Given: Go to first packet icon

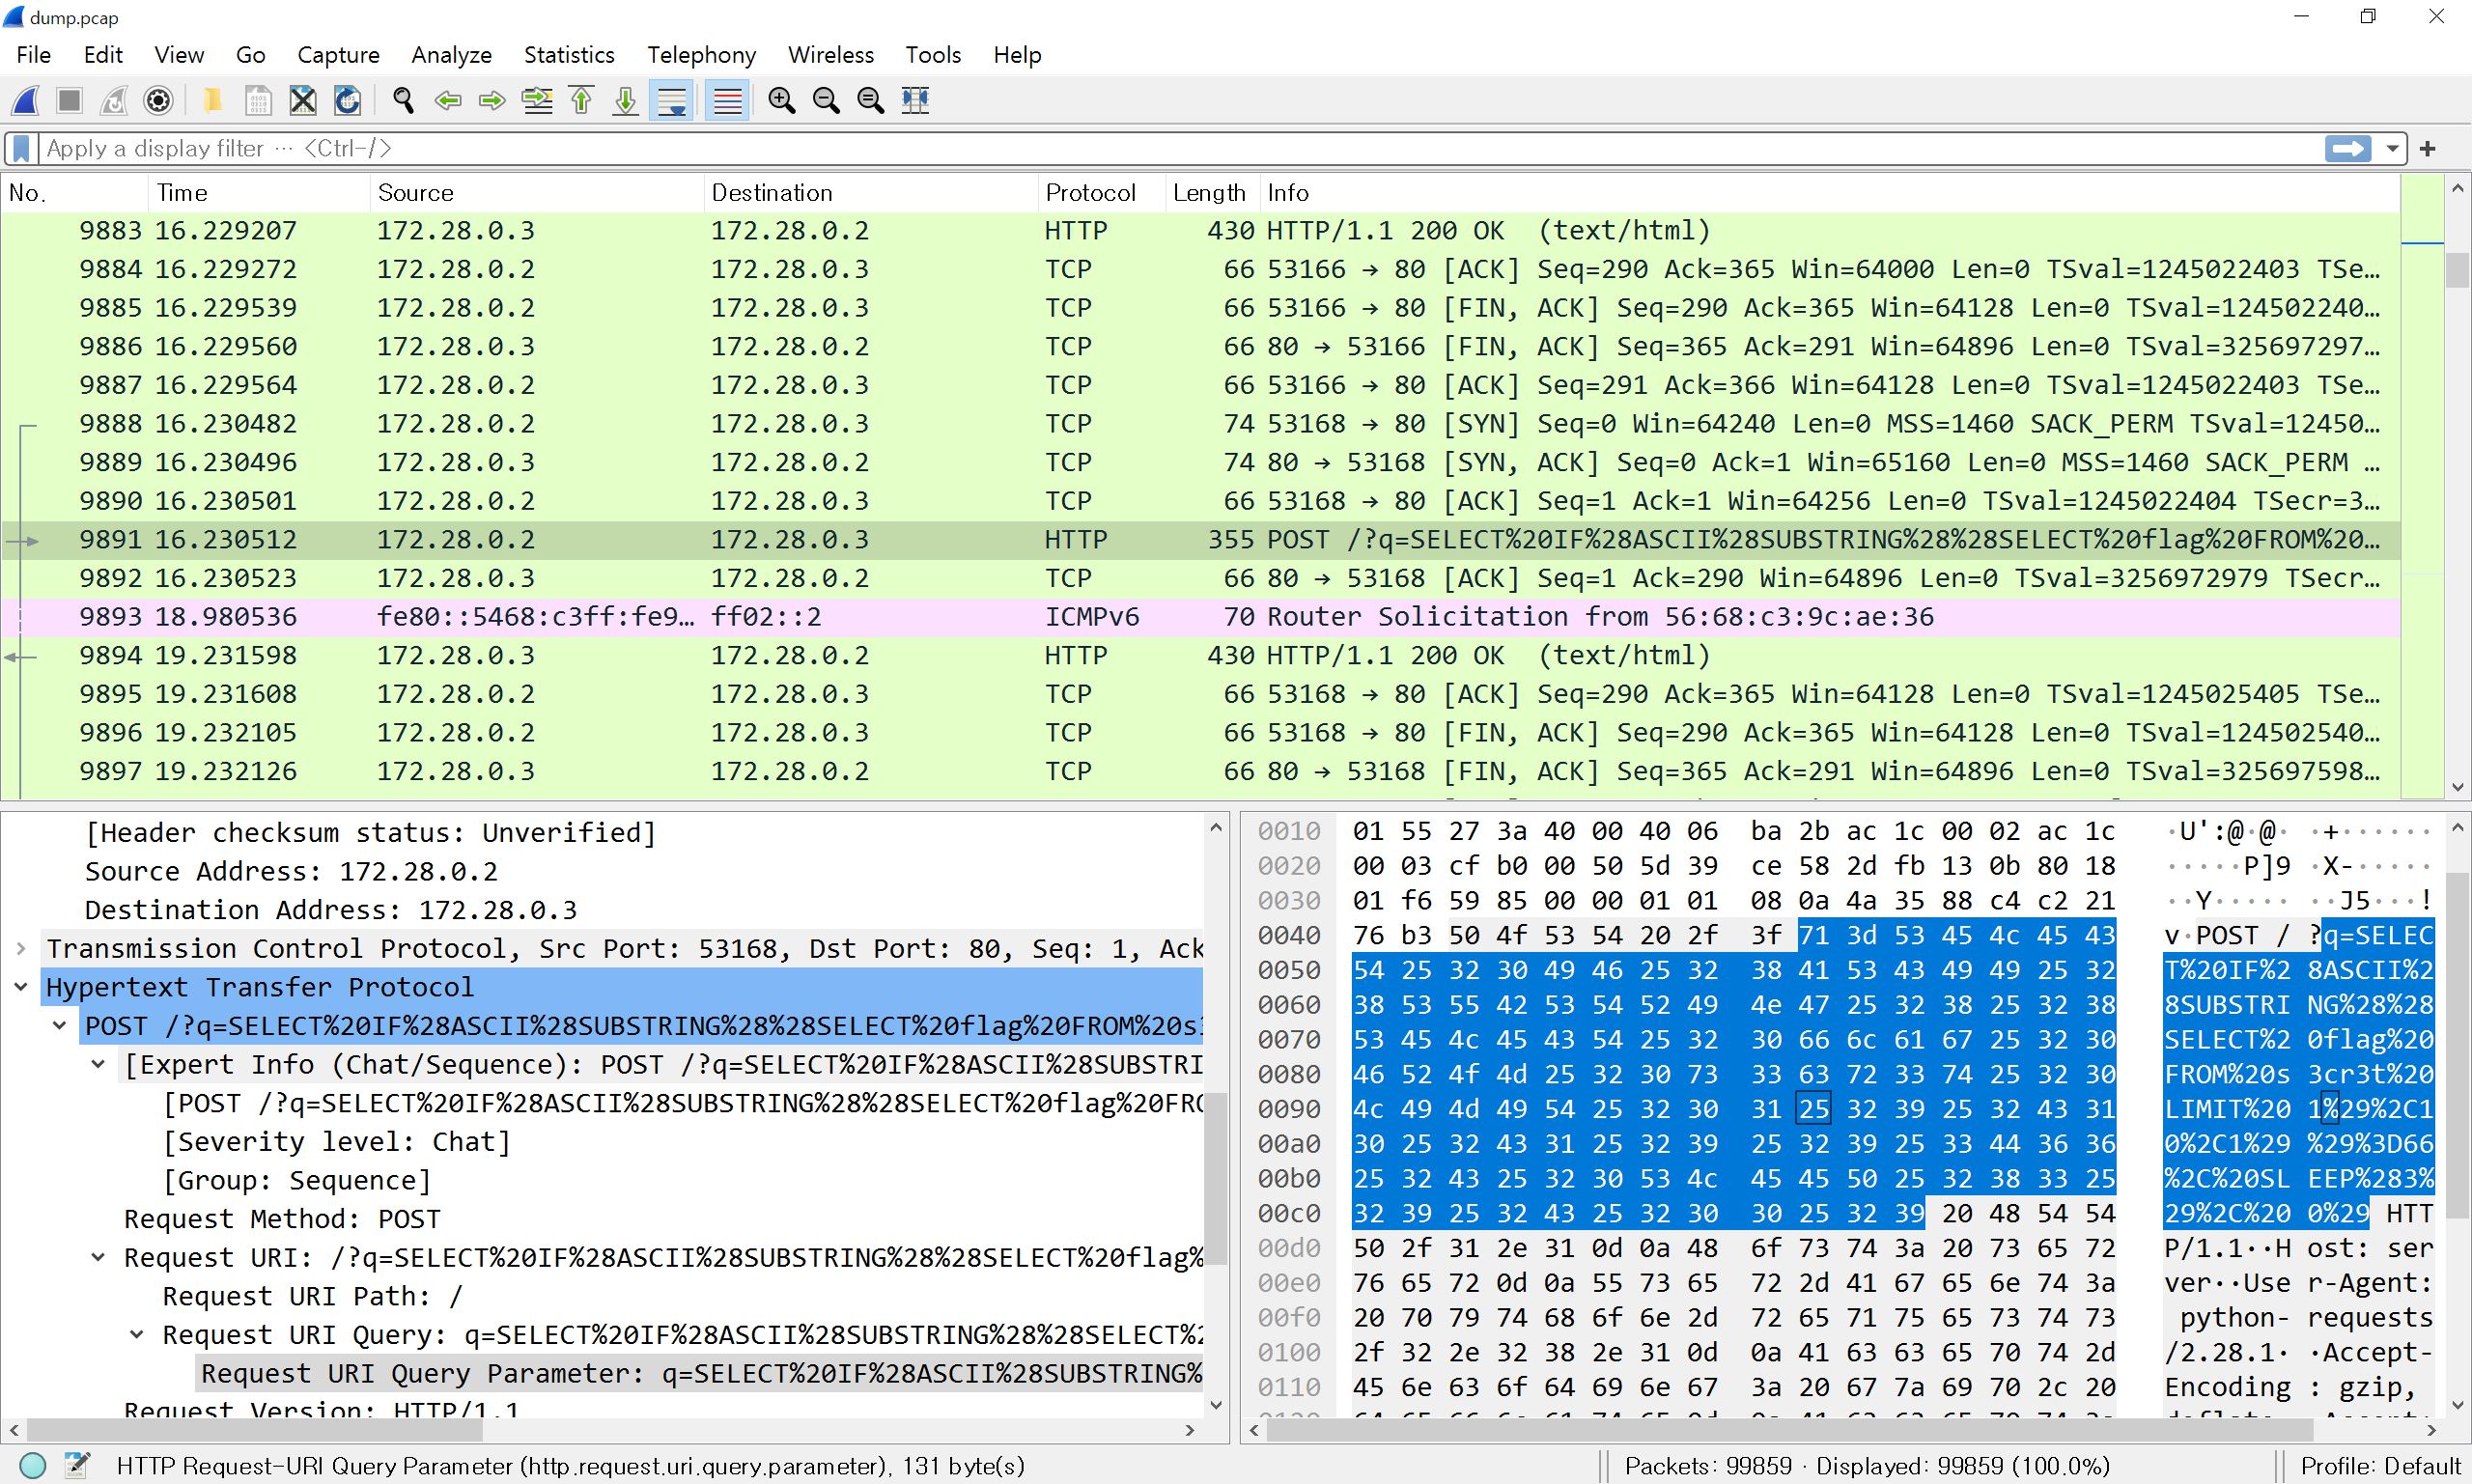Looking at the screenshot, I should tap(581, 100).
